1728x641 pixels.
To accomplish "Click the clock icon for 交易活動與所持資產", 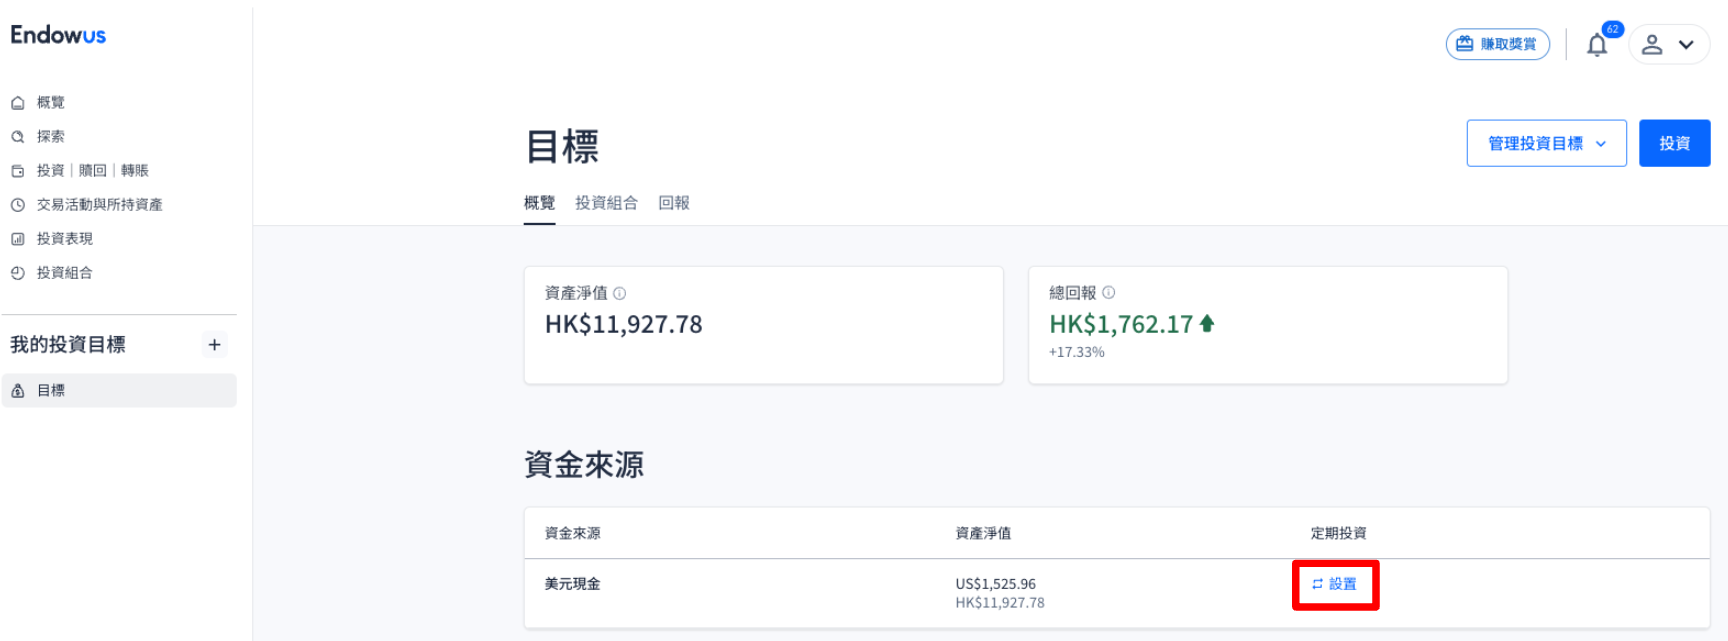I will coord(18,205).
